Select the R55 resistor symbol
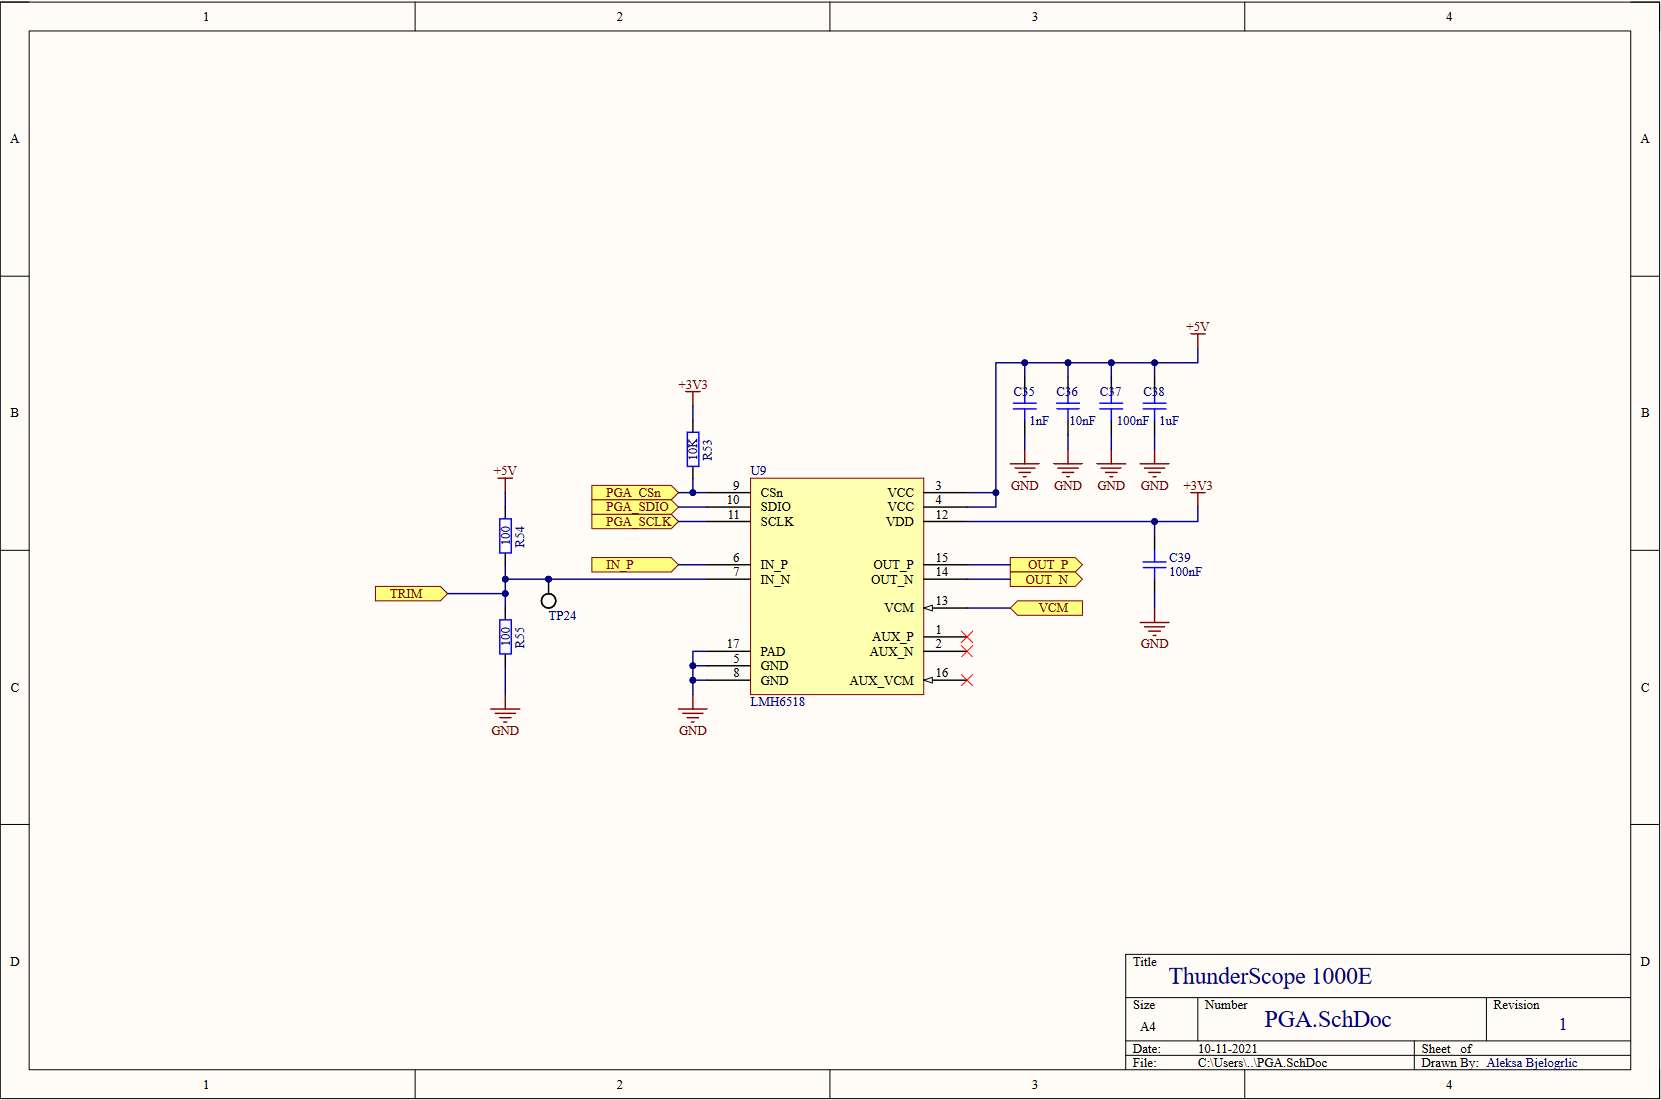Screen dimensions: 1661x1100 pos(505,637)
